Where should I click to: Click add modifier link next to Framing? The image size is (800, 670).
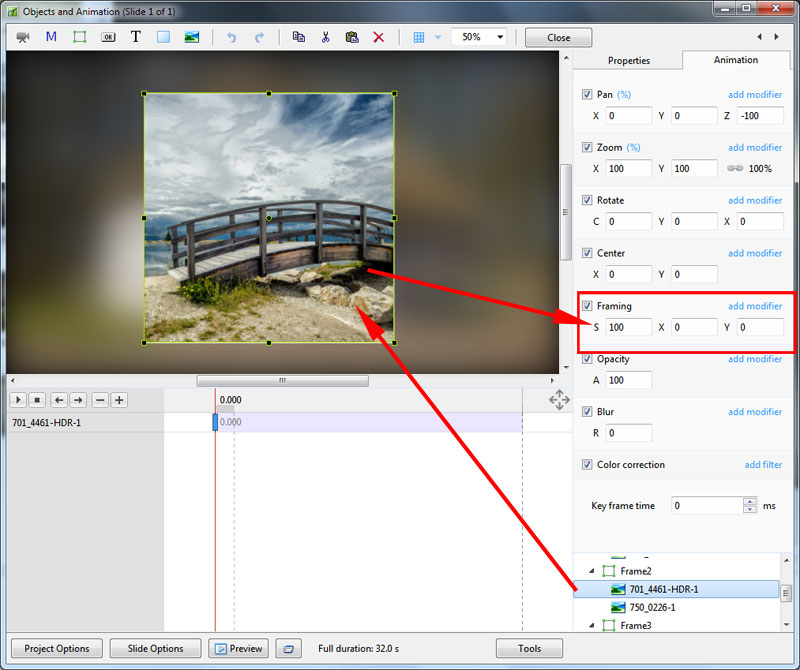(754, 306)
